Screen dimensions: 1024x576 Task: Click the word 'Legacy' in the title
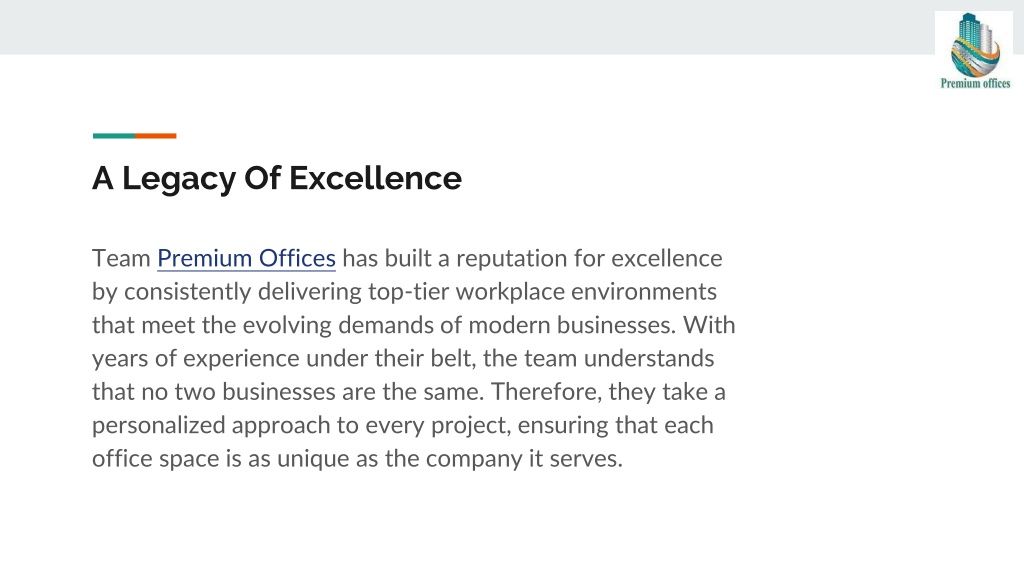click(x=178, y=178)
